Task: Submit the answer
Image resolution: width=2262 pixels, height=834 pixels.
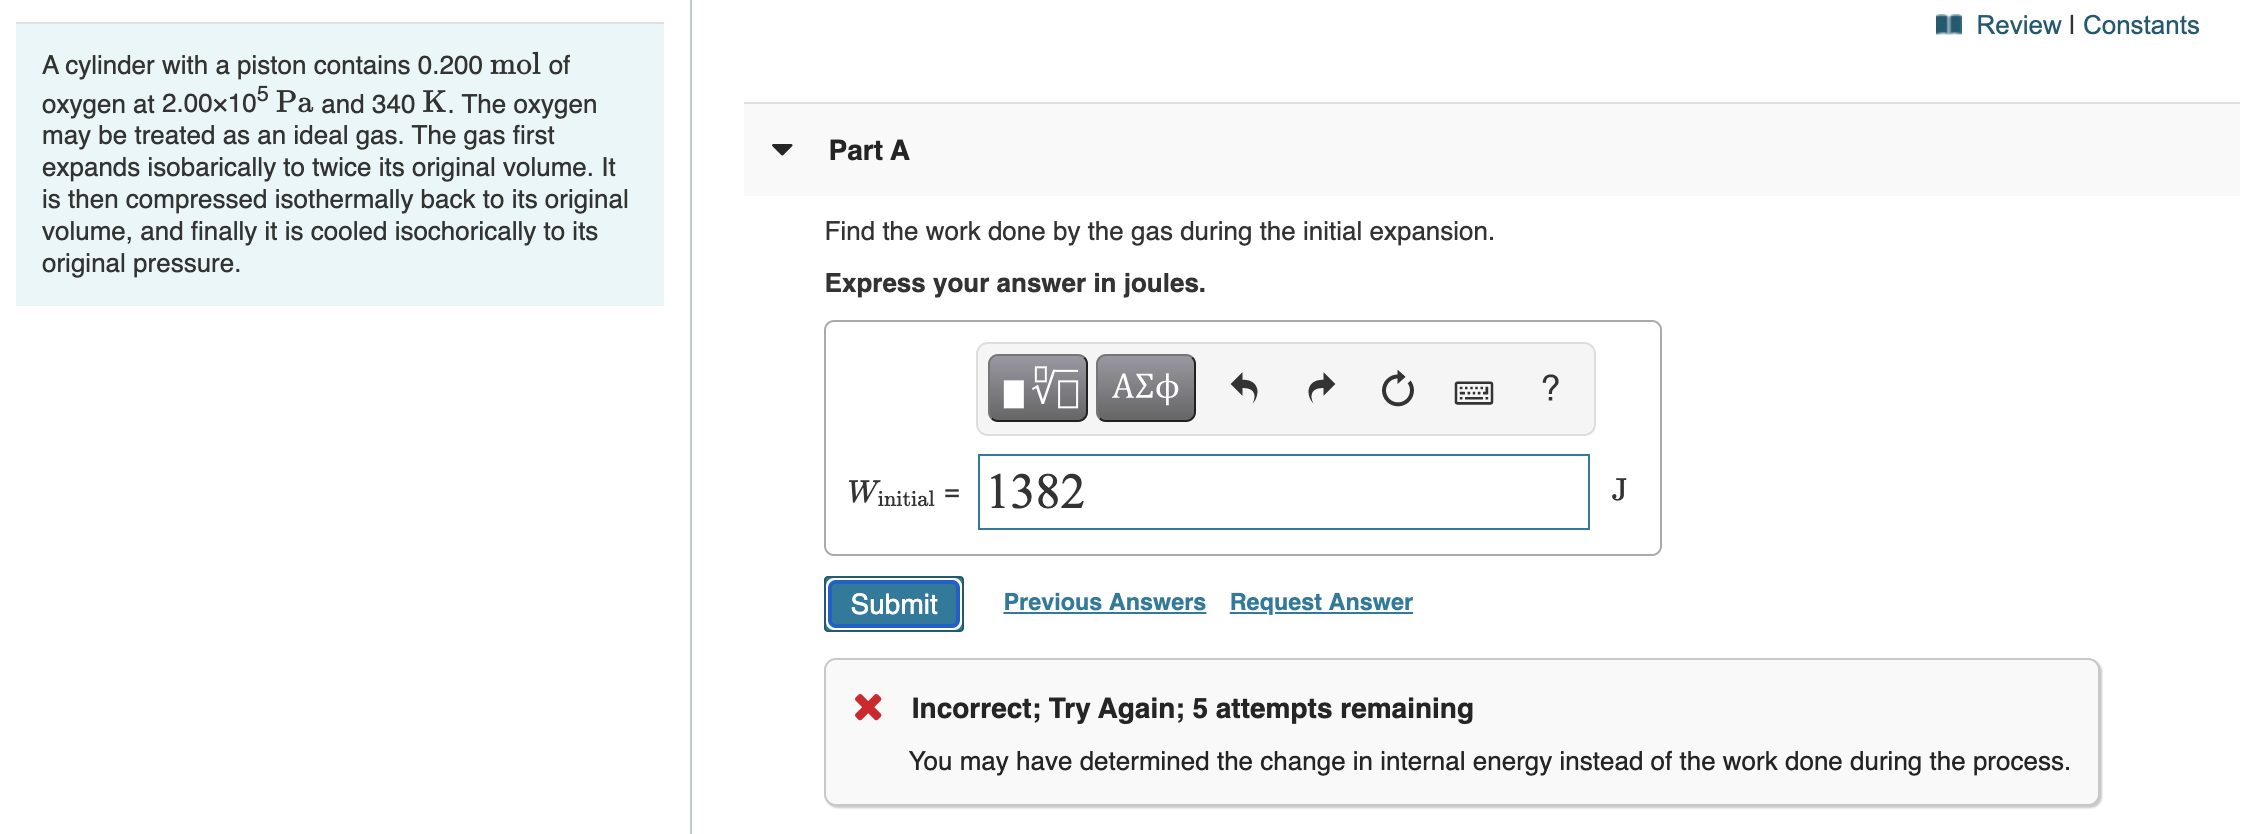Action: (894, 604)
